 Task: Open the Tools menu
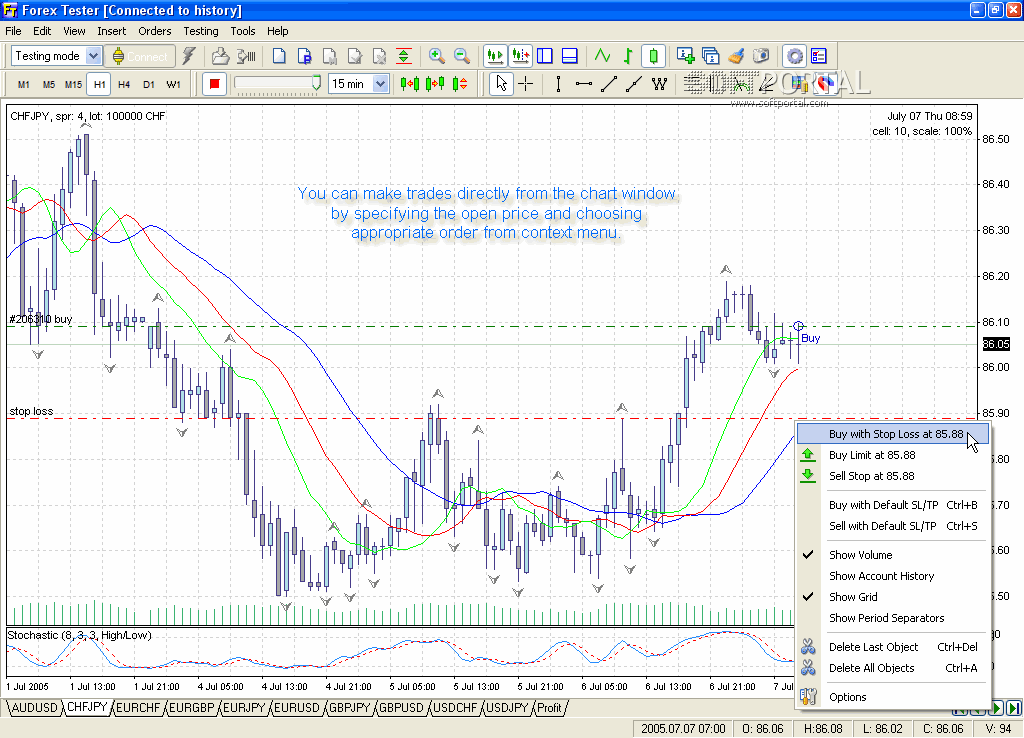pyautogui.click(x=243, y=31)
